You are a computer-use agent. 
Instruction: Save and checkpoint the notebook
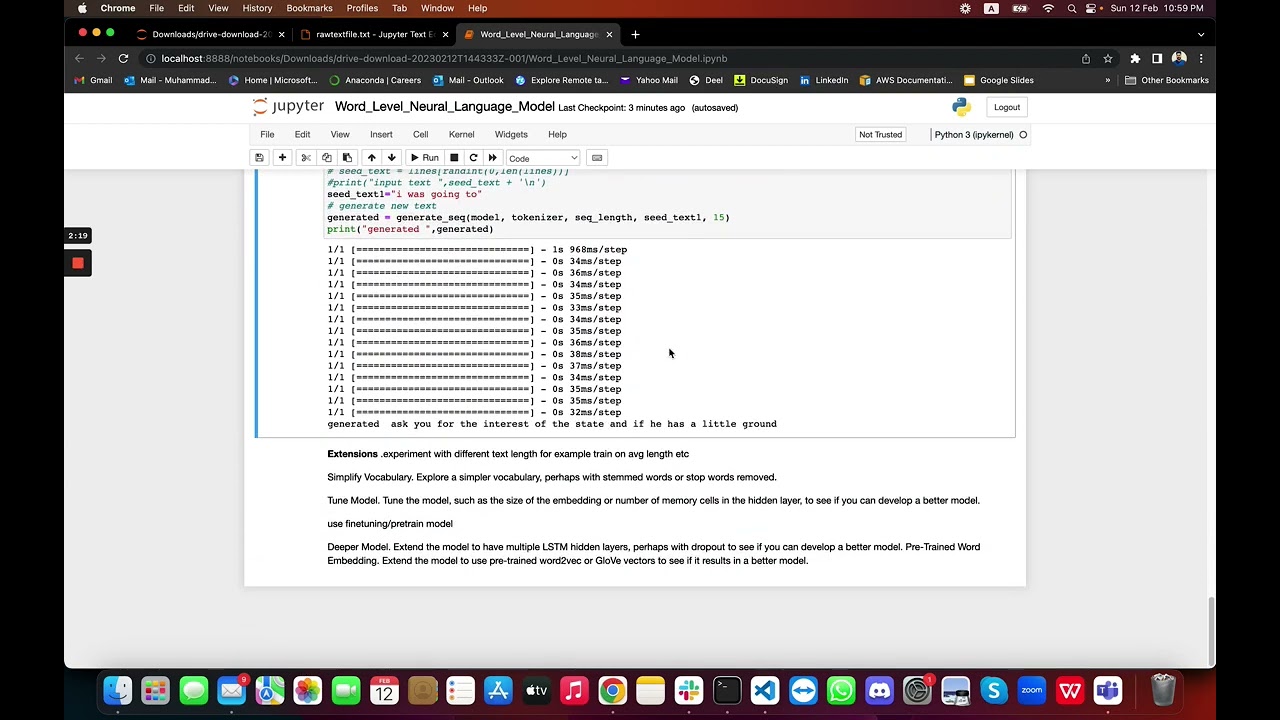pyautogui.click(x=259, y=158)
